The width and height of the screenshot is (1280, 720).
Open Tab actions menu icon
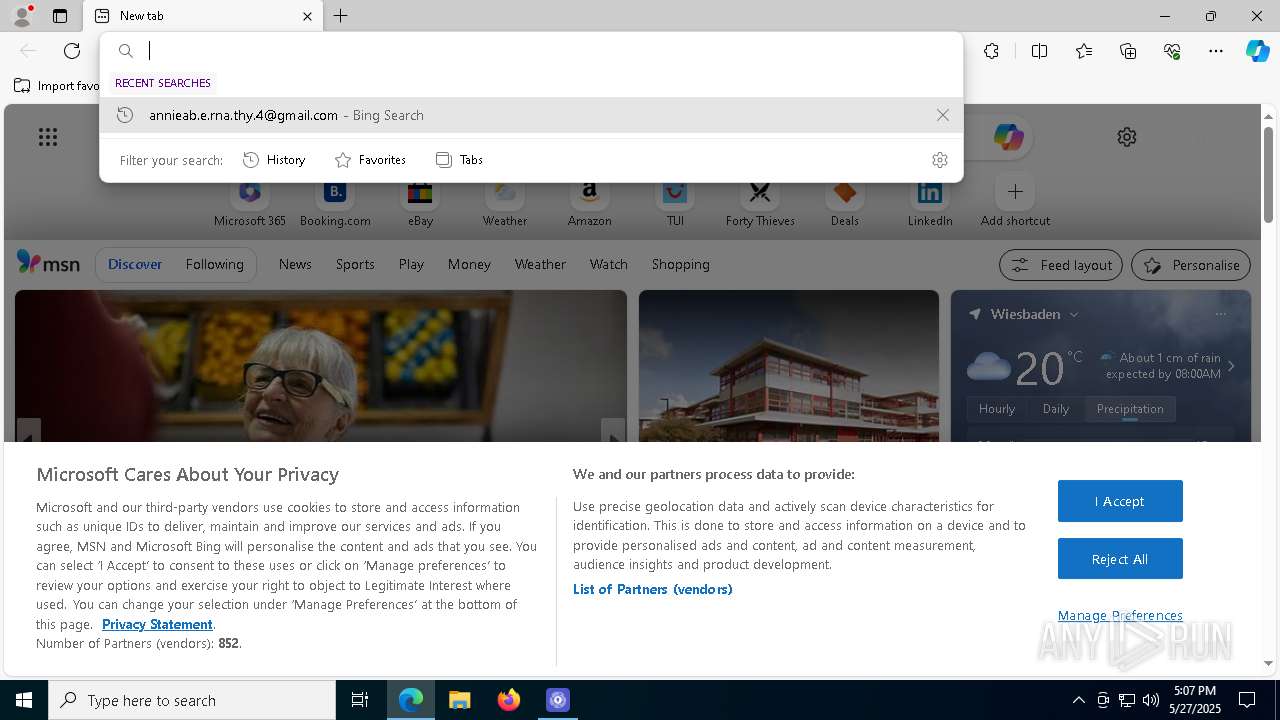pyautogui.click(x=60, y=16)
